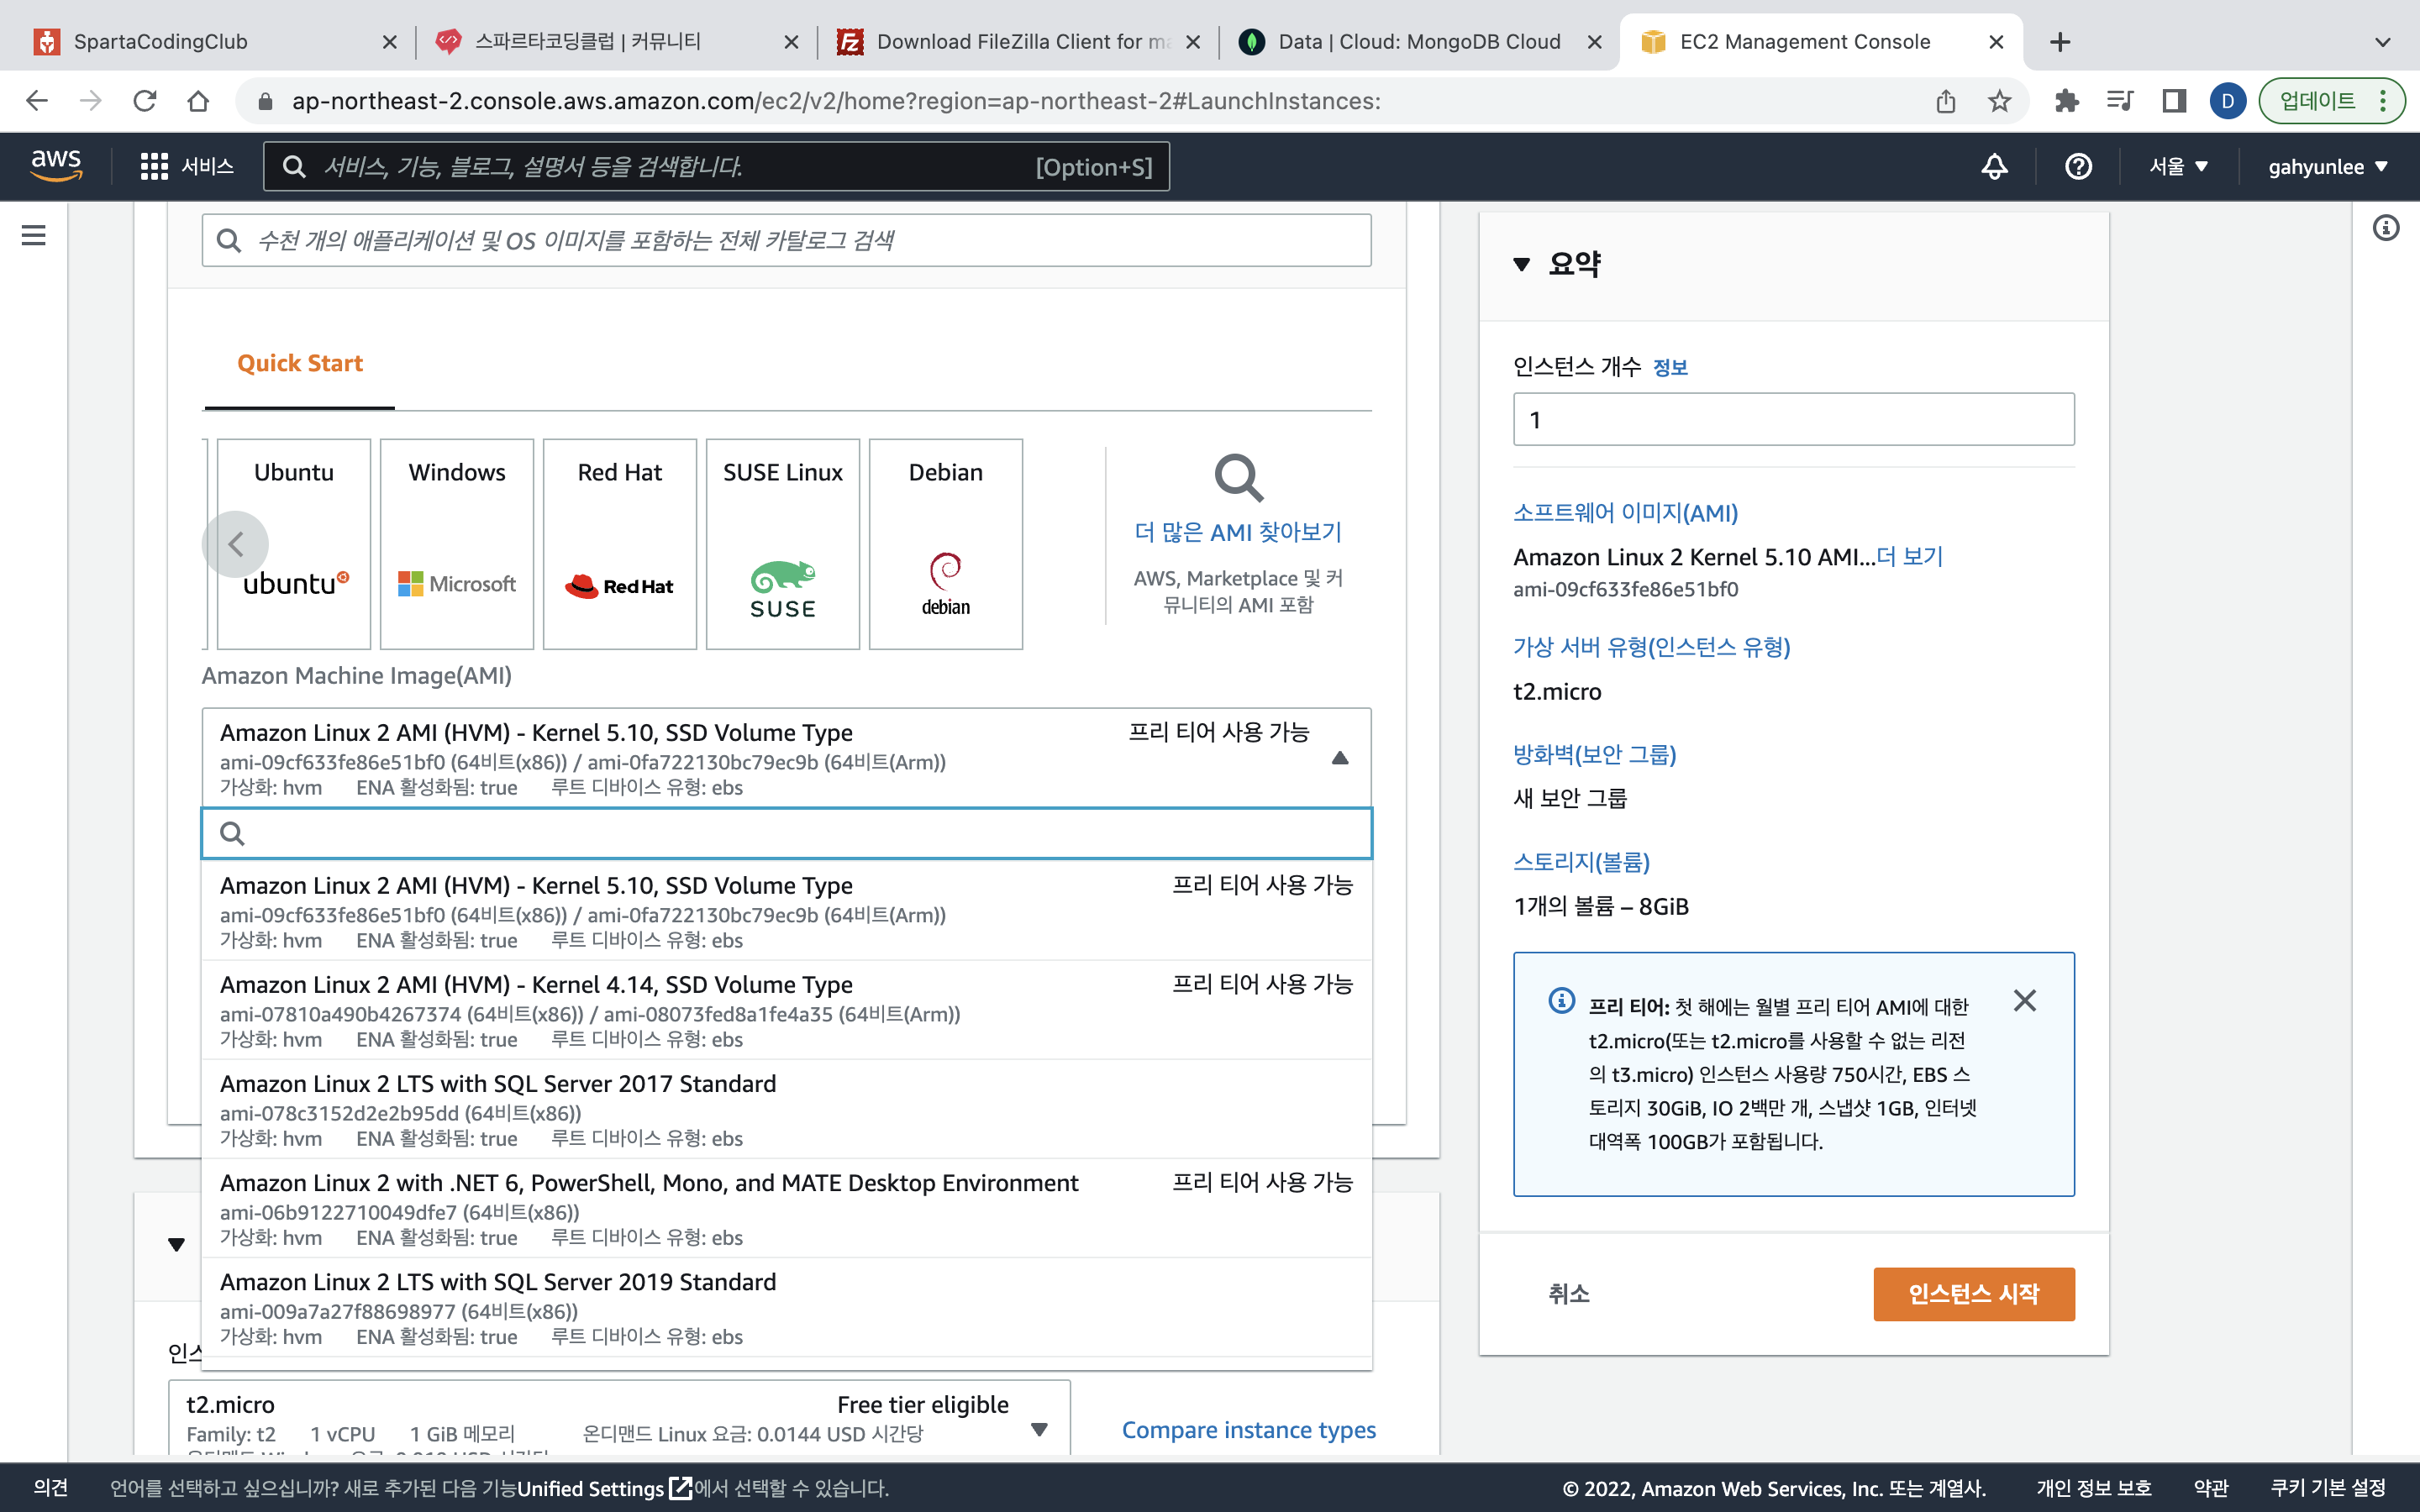Select the Debian AMI tile
Screen dimensions: 2420x1512
[x=946, y=544]
